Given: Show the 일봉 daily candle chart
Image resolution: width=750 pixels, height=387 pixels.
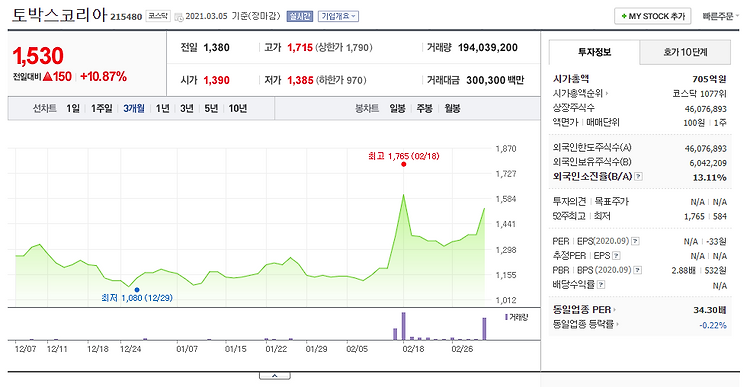Looking at the screenshot, I should [397, 109].
